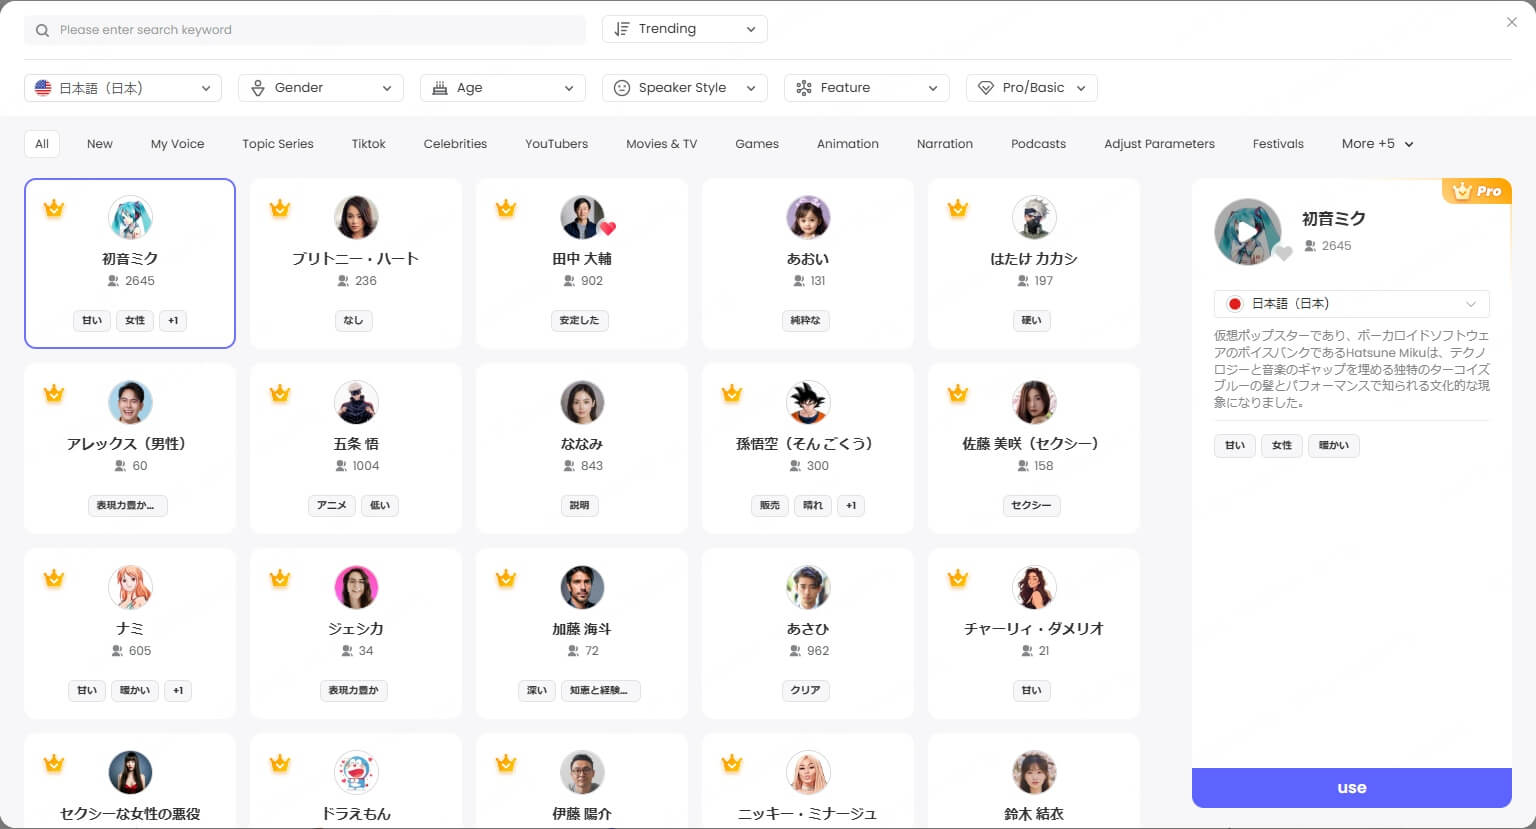Click the 純粋な tag on あおい card
Viewport: 1536px width, 829px height.
tap(805, 321)
